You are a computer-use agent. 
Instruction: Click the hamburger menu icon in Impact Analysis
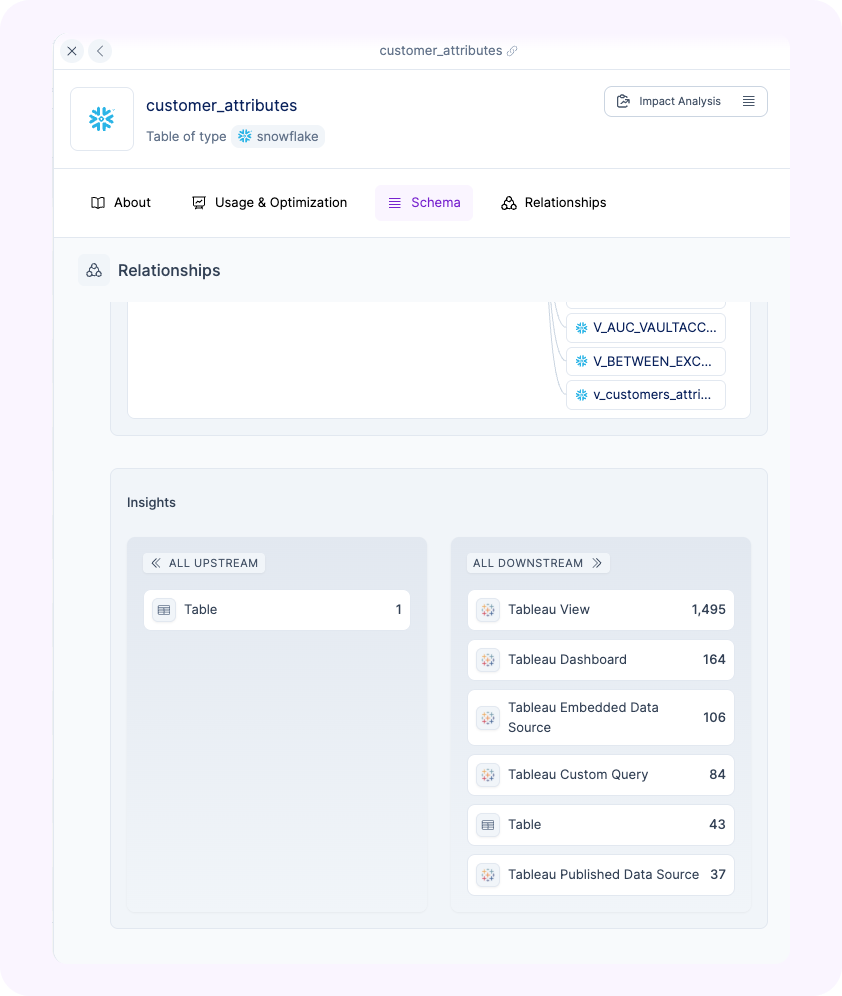(748, 101)
